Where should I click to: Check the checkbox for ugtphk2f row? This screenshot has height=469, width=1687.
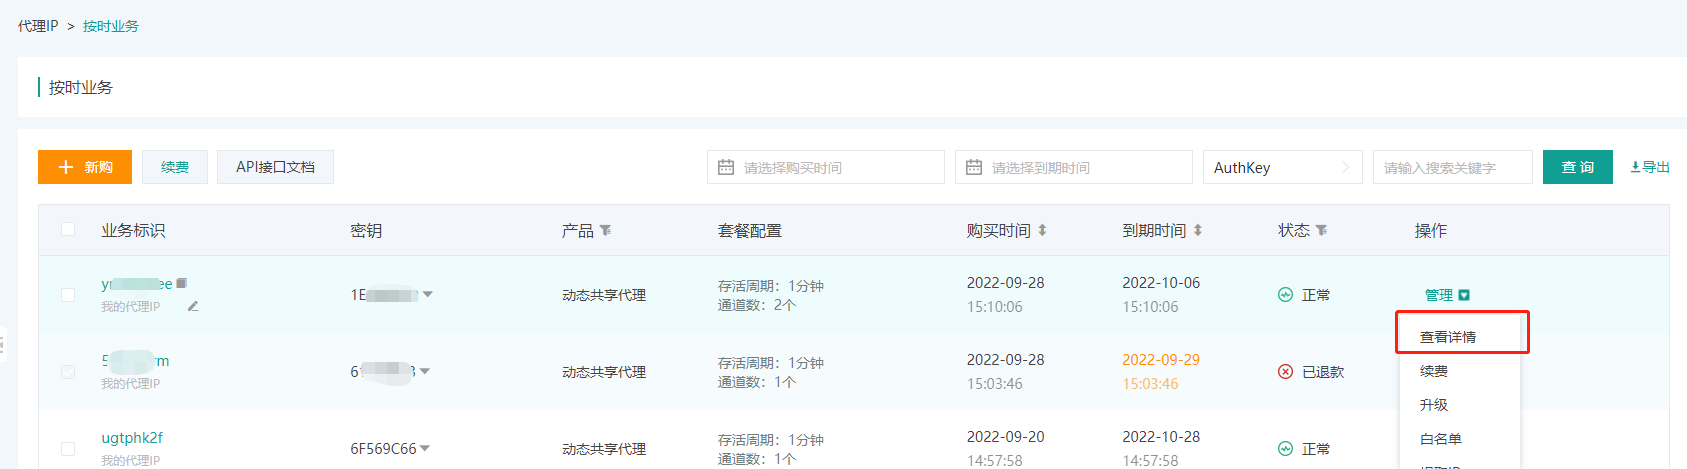click(68, 449)
